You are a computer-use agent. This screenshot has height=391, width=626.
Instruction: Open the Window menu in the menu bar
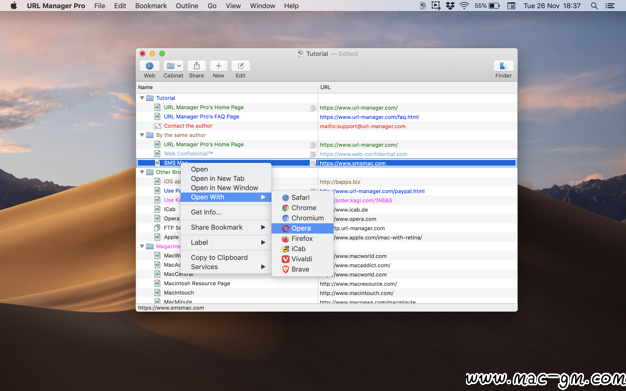pyautogui.click(x=262, y=6)
